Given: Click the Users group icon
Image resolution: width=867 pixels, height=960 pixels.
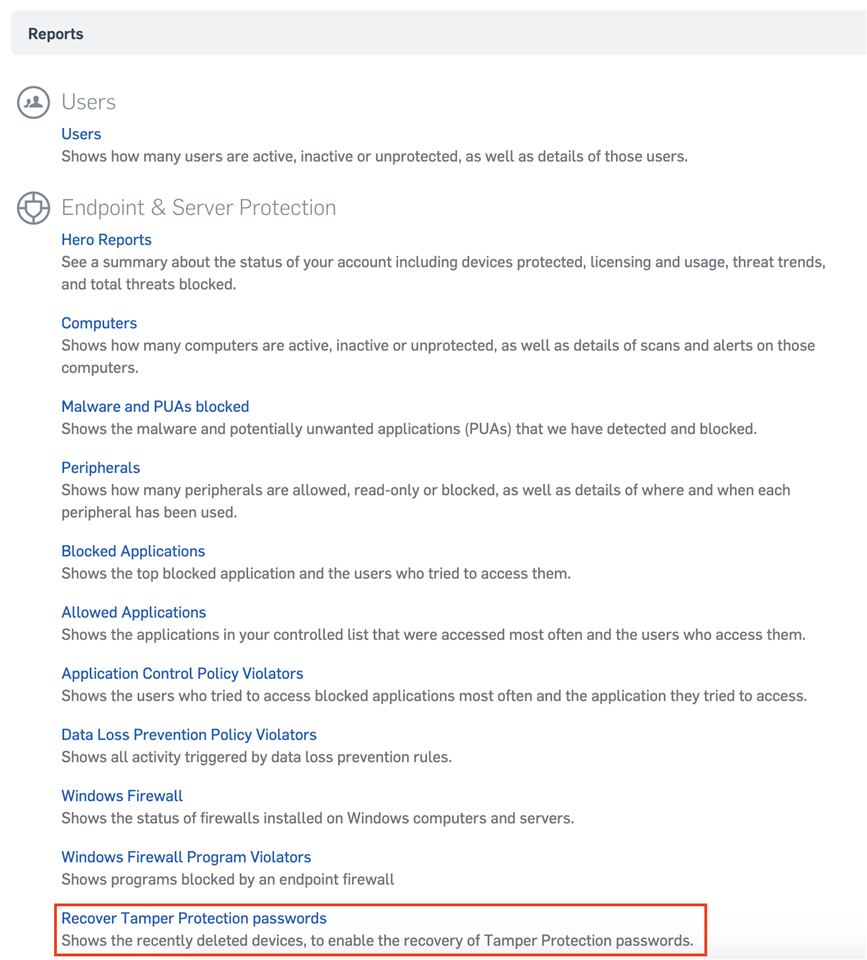Looking at the screenshot, I should (33, 102).
